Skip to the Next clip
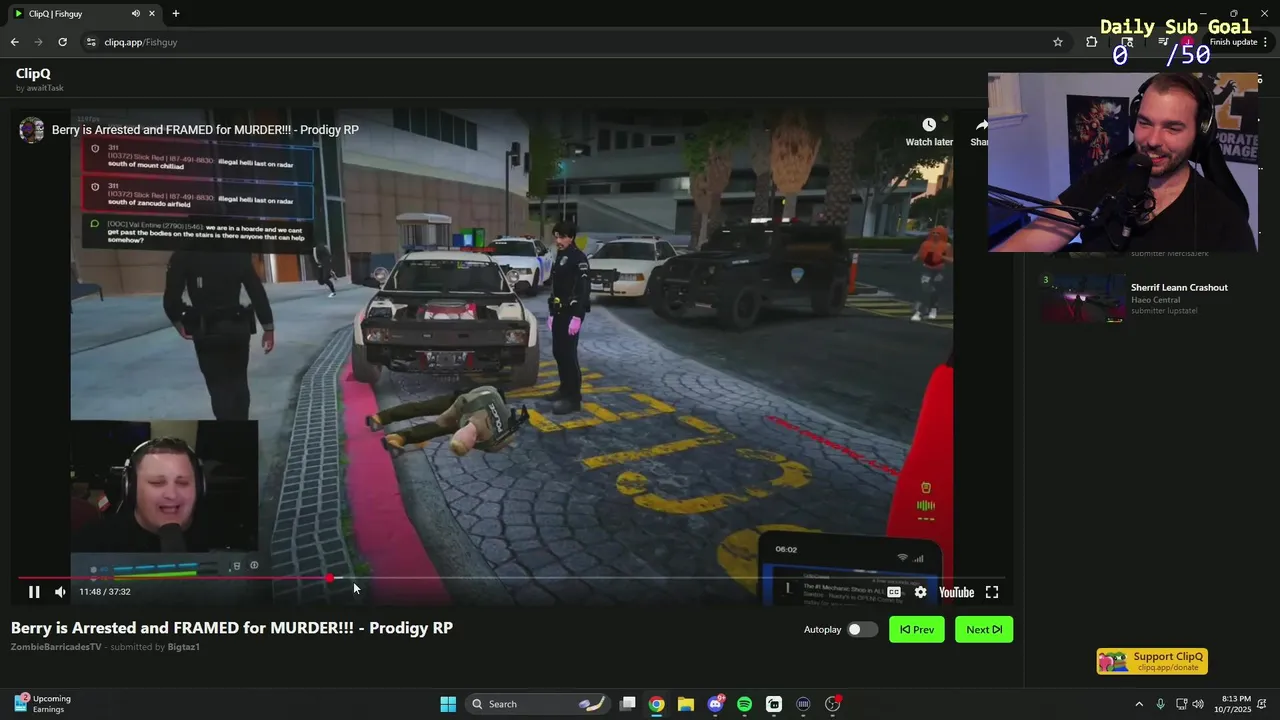 984,629
